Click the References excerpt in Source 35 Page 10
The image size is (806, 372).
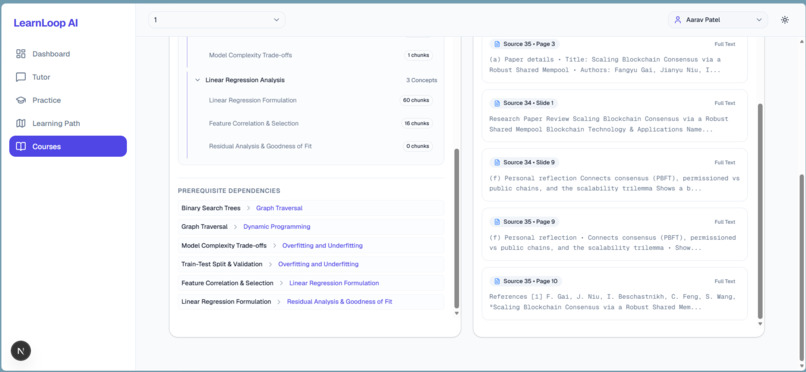pyautogui.click(x=612, y=302)
